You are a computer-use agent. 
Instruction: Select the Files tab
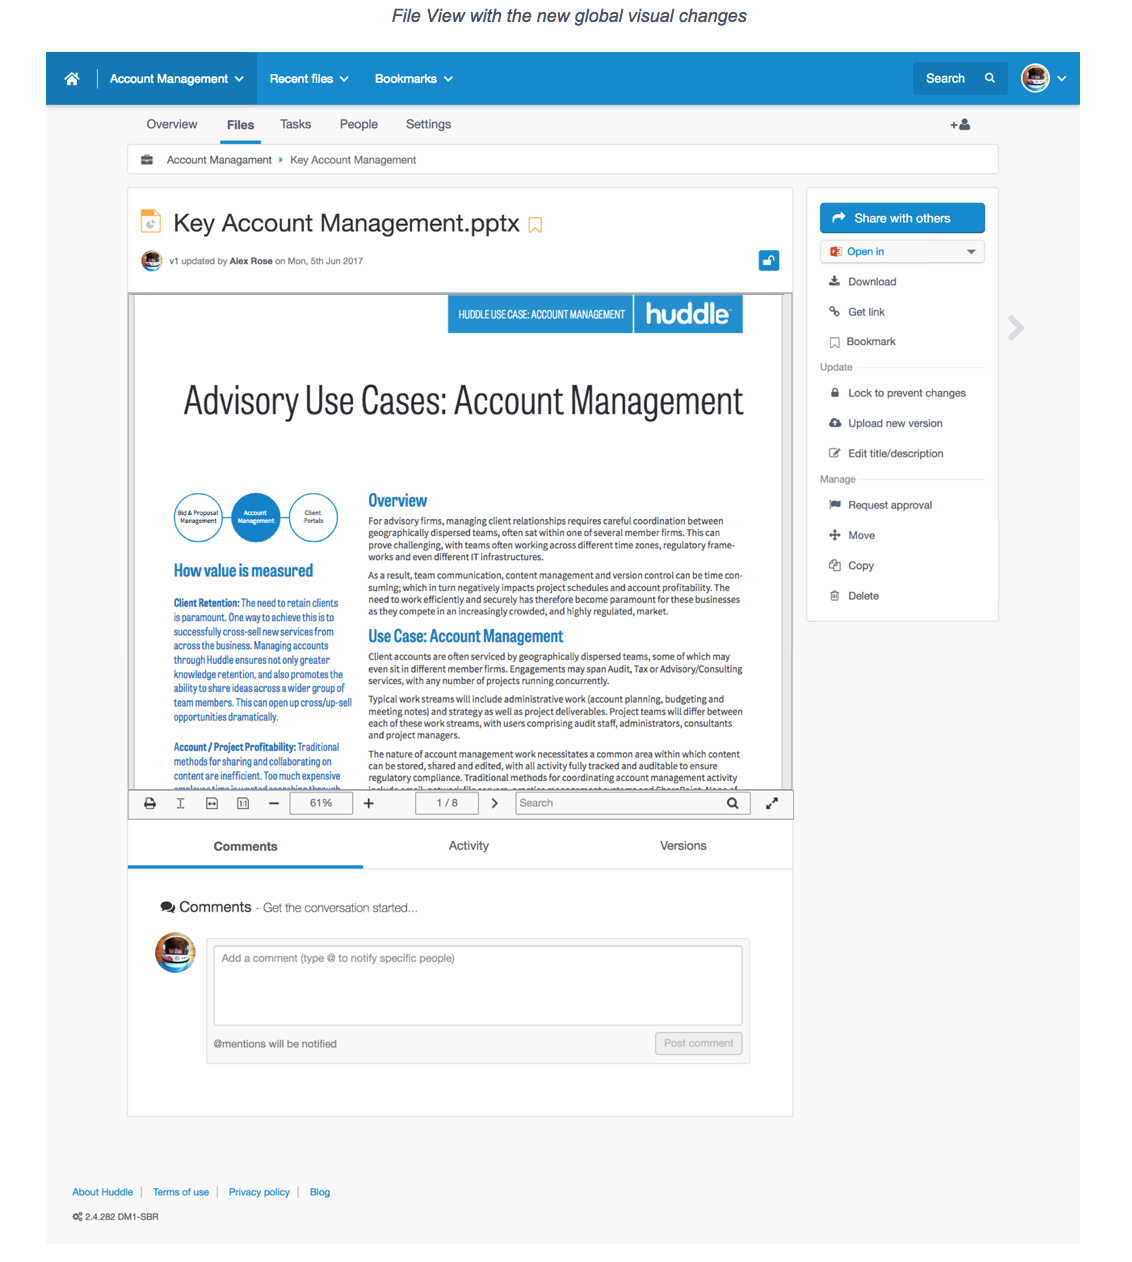click(240, 125)
